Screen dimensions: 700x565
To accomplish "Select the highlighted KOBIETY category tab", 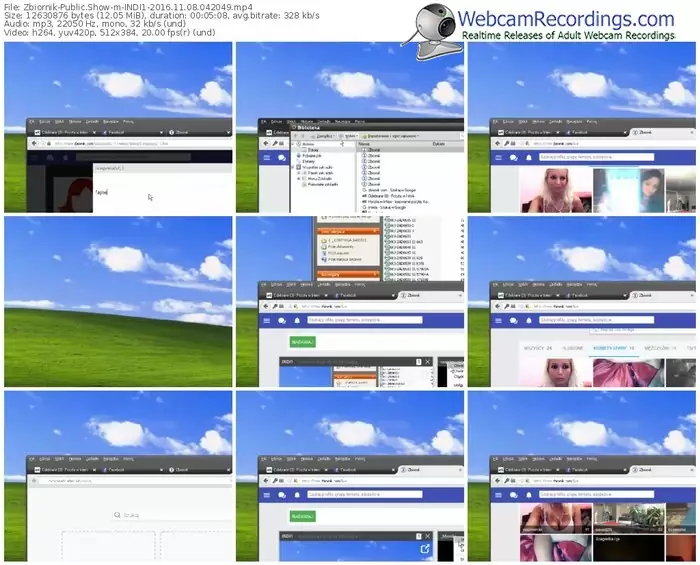I will click(x=613, y=348).
